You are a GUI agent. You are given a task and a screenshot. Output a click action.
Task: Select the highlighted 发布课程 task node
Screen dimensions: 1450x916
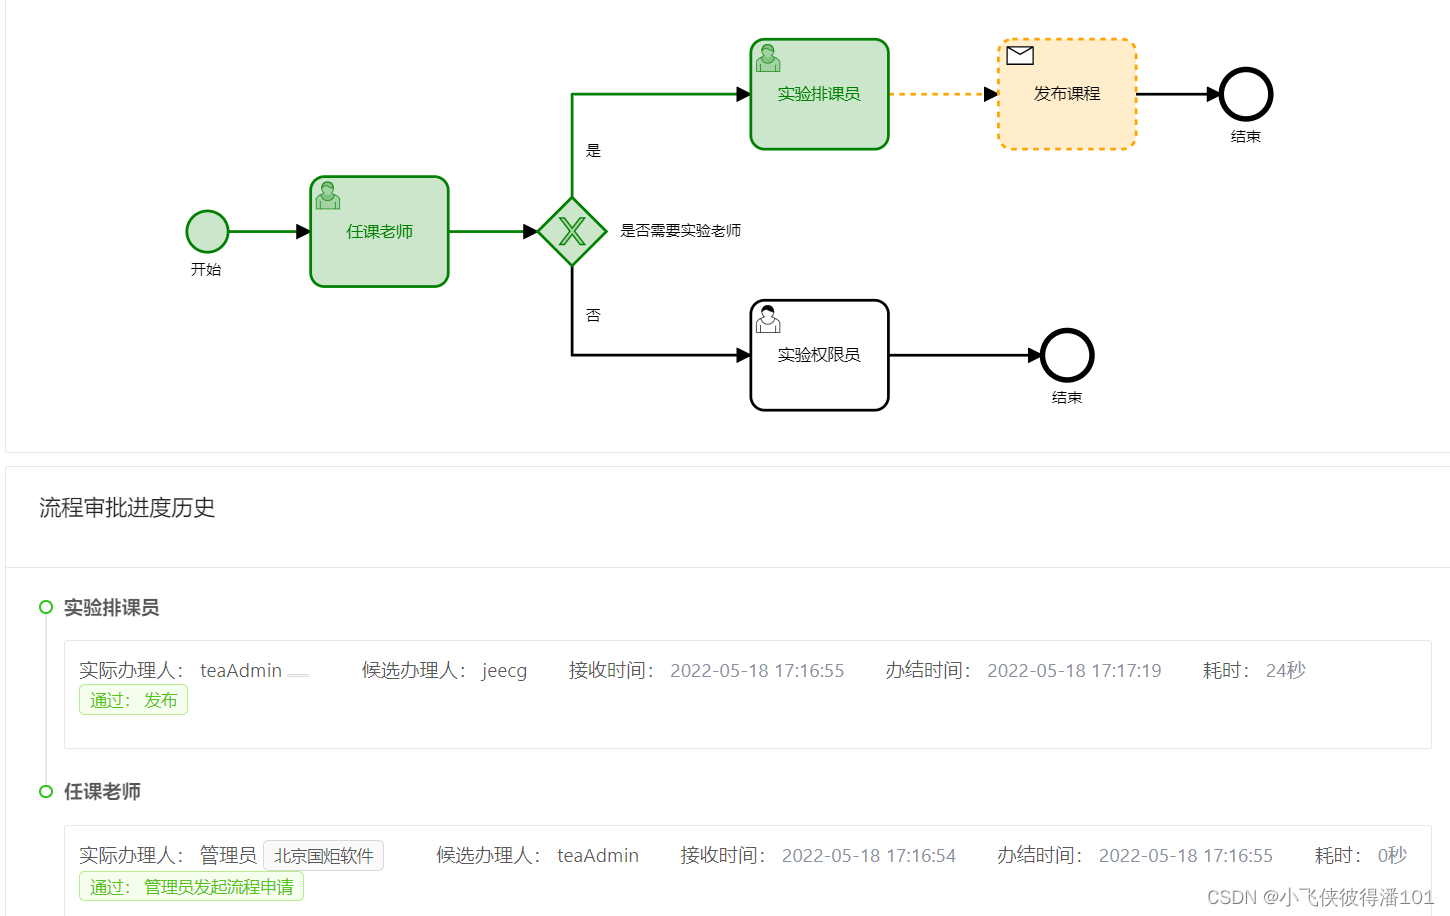(1066, 93)
